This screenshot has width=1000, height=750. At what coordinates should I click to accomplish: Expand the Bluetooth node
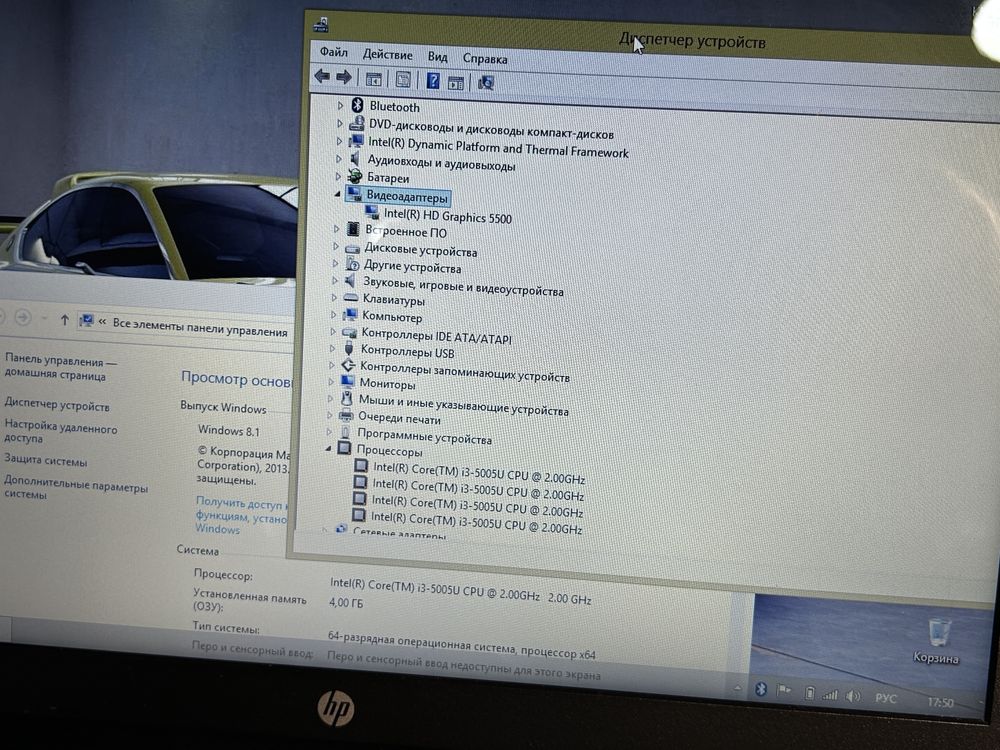click(340, 105)
